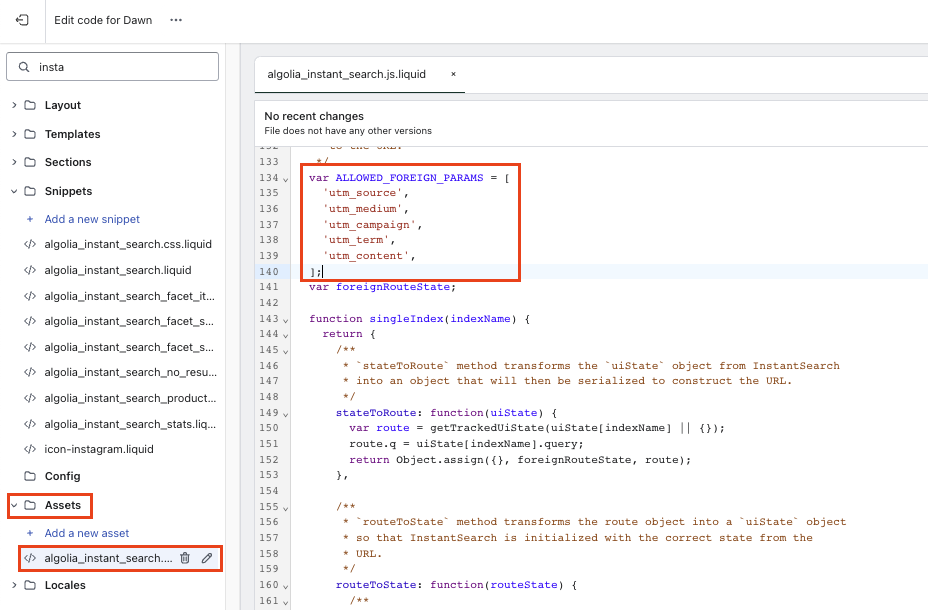Click 'var foreignRouteState;' line
Screen dimensions: 928x610
(x=382, y=287)
